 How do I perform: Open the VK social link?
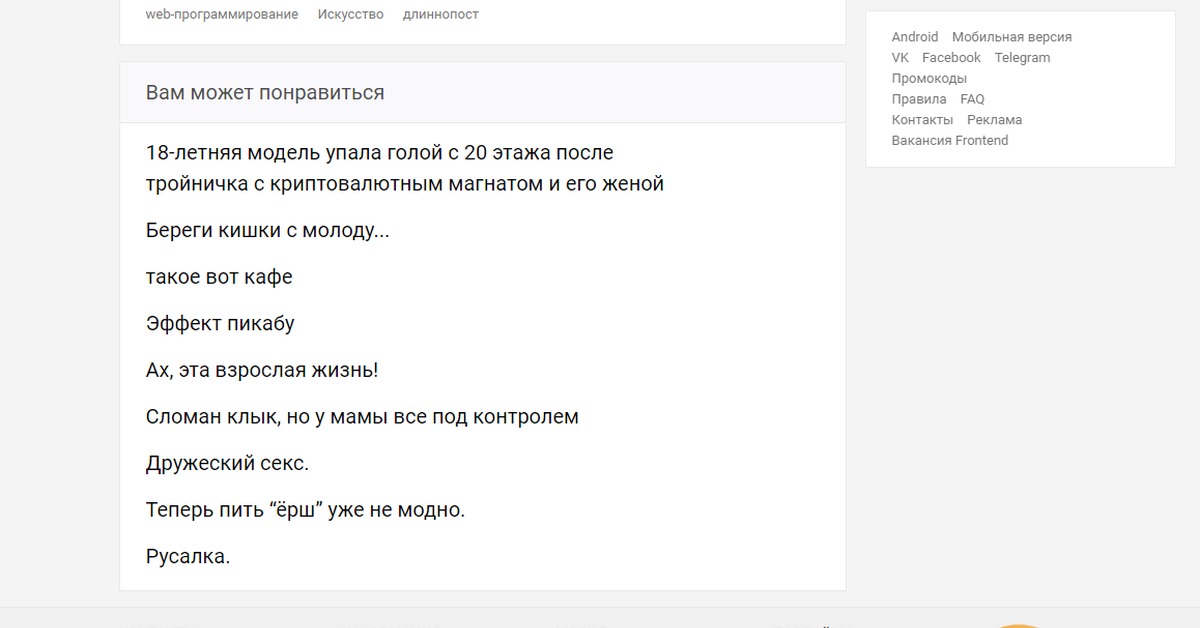[900, 58]
